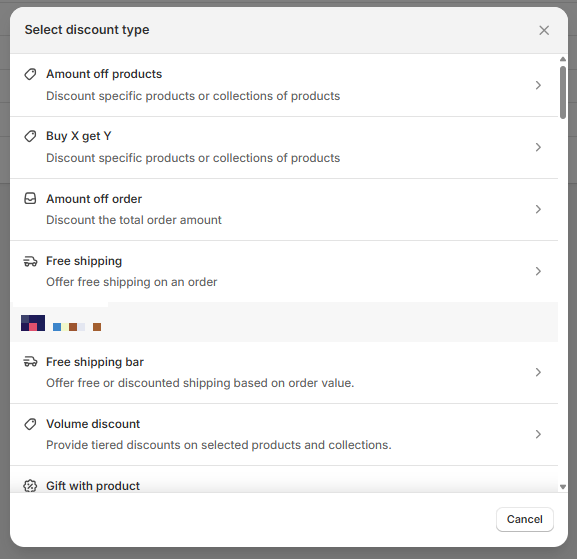Click 'Discount the total order amount' description
The width and height of the screenshot is (577, 559).
134,220
